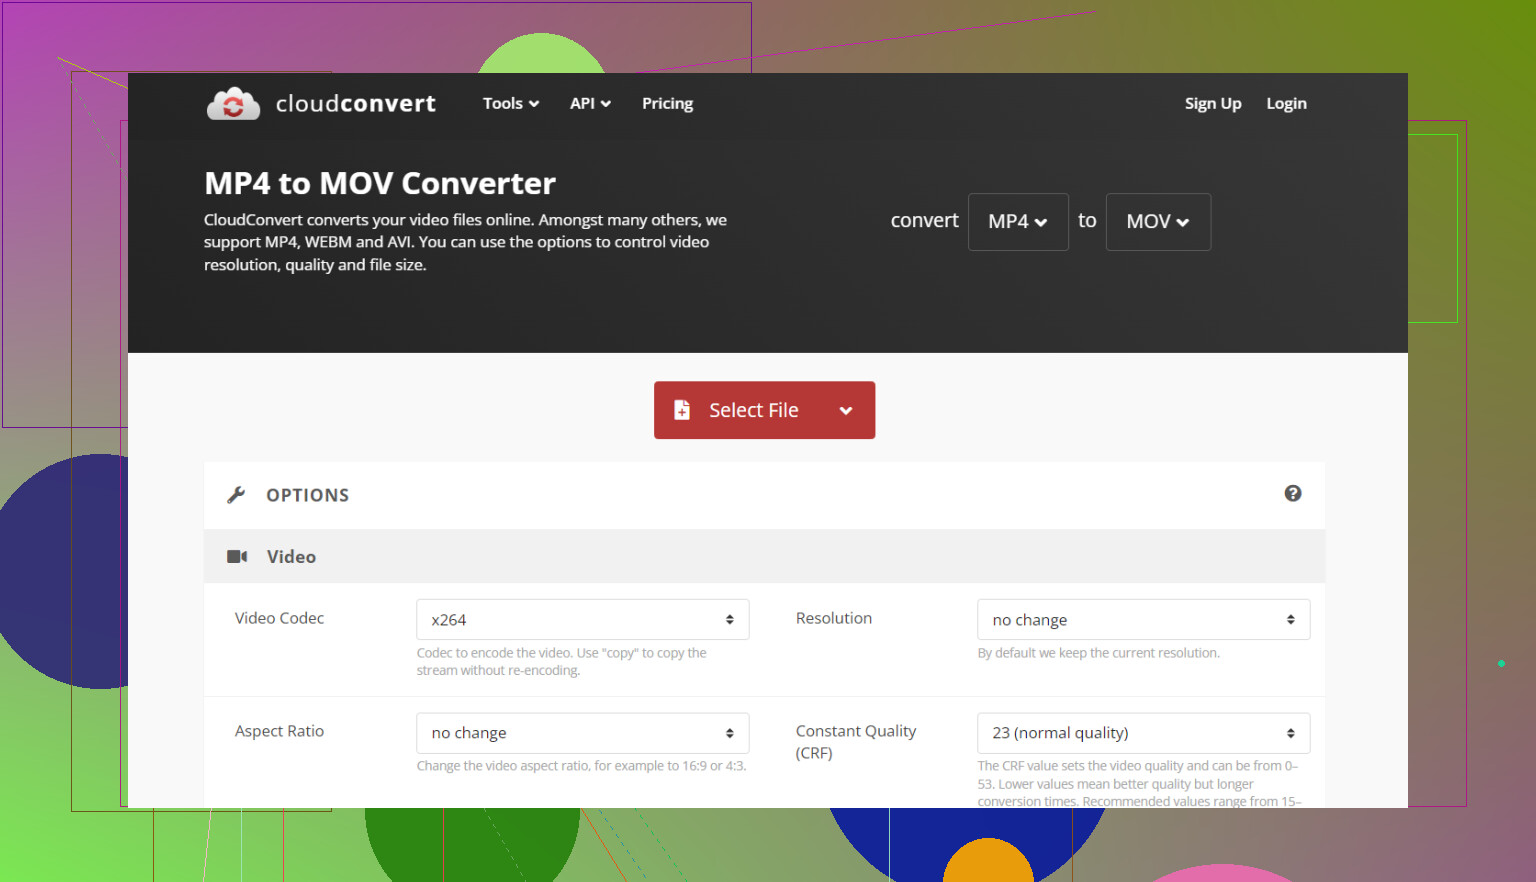Click the MP4 to MOV Converter heading
Screen dimensions: 1536x882
[380, 183]
